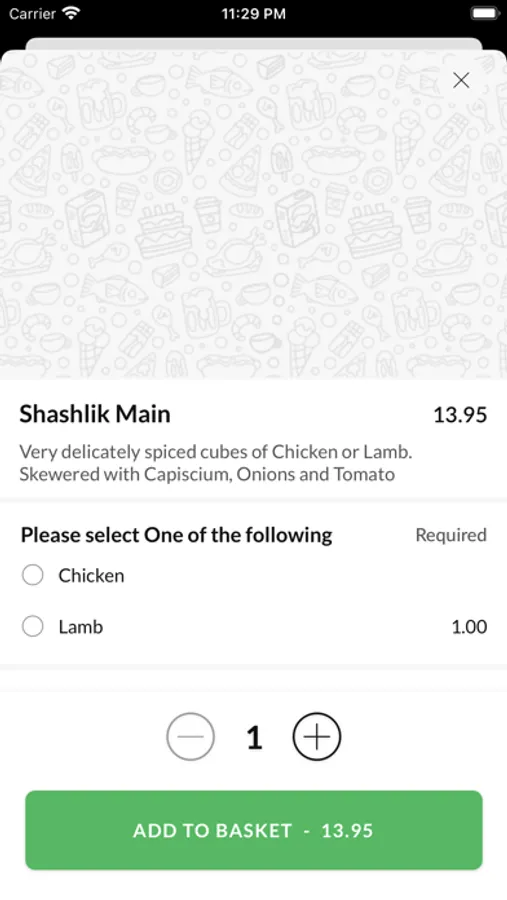The width and height of the screenshot is (507, 900).
Task: Tap the Shashlik Main title
Action: (95, 414)
